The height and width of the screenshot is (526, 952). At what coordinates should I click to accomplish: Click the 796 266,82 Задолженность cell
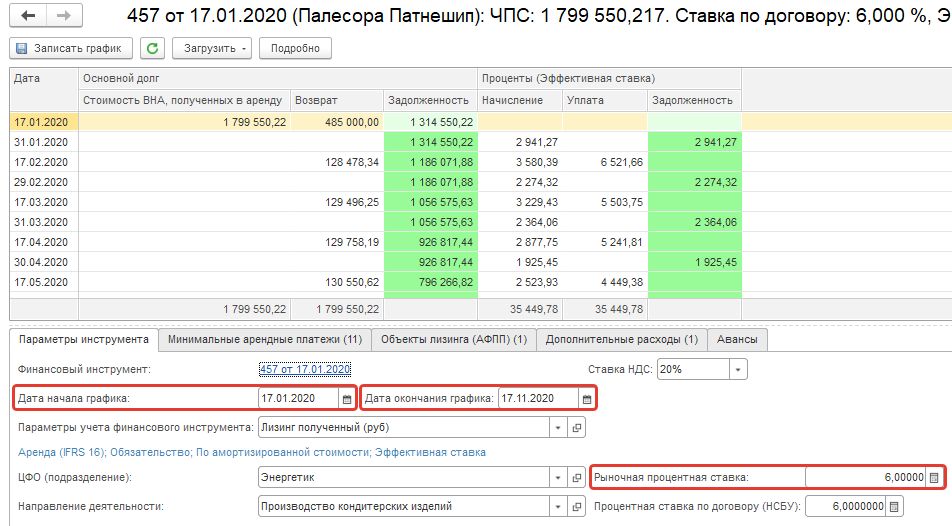(x=430, y=282)
